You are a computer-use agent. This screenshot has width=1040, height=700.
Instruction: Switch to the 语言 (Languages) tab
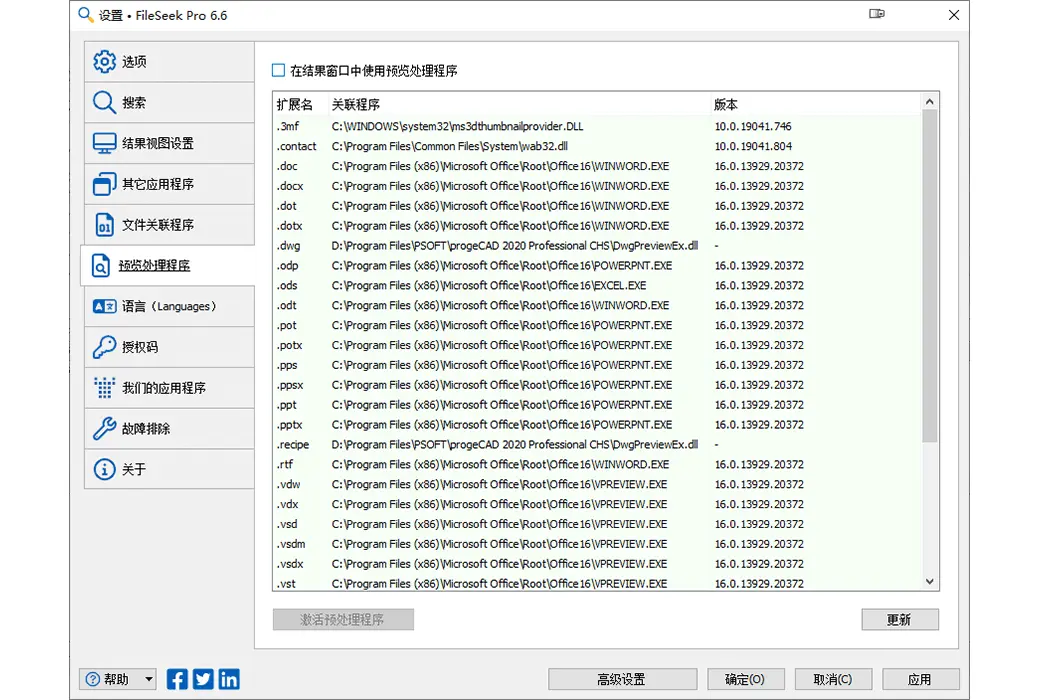[x=169, y=306]
